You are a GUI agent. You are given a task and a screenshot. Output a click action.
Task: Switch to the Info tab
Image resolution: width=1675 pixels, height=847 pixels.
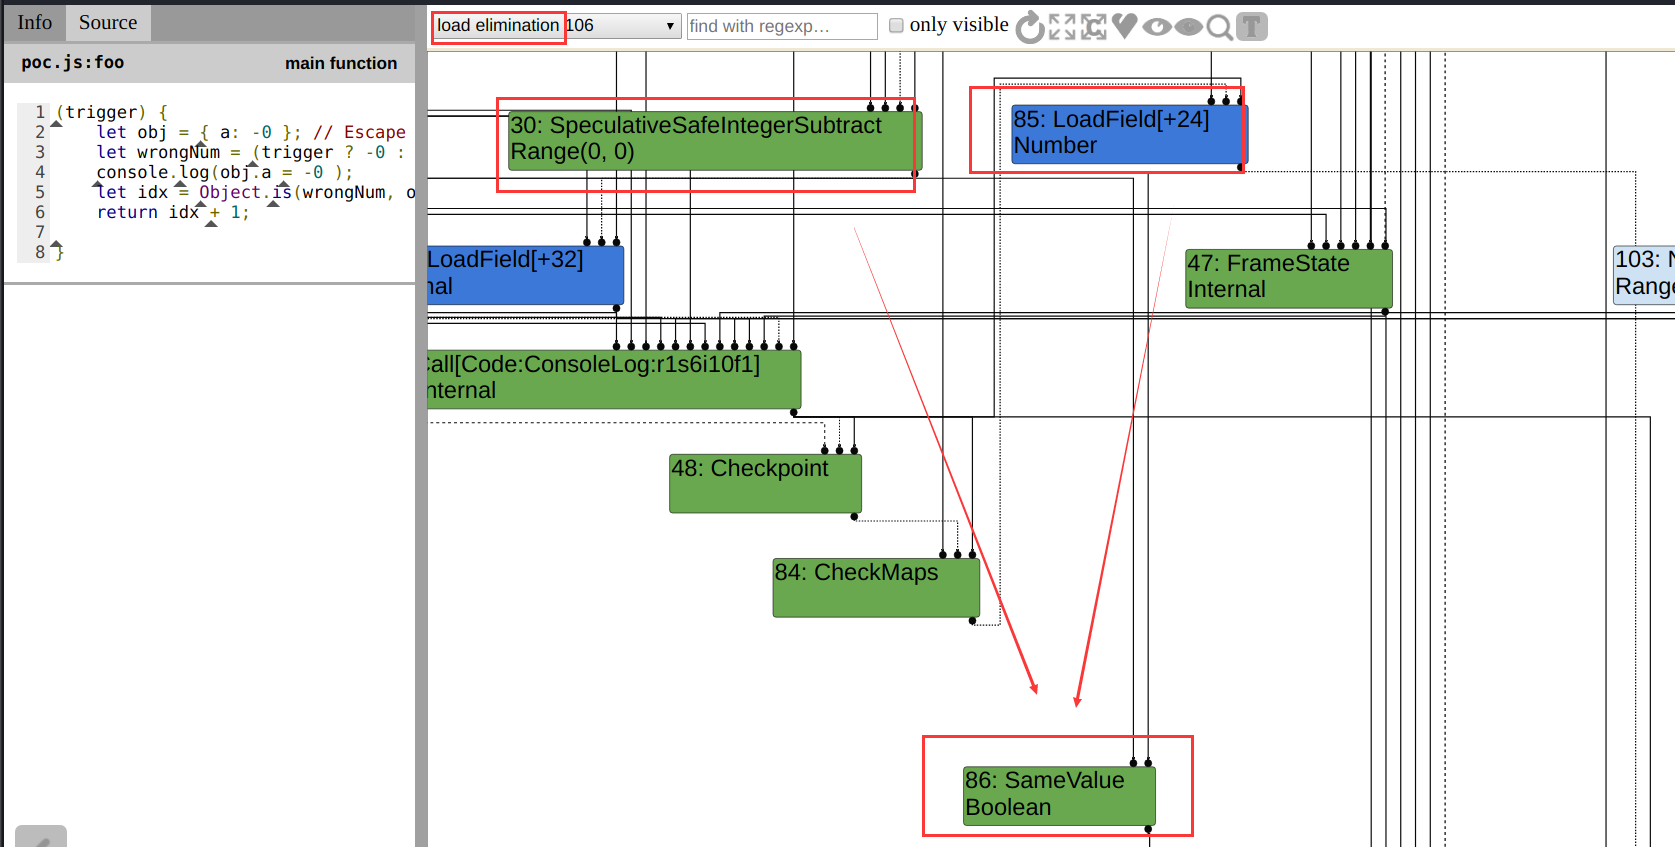[34, 22]
